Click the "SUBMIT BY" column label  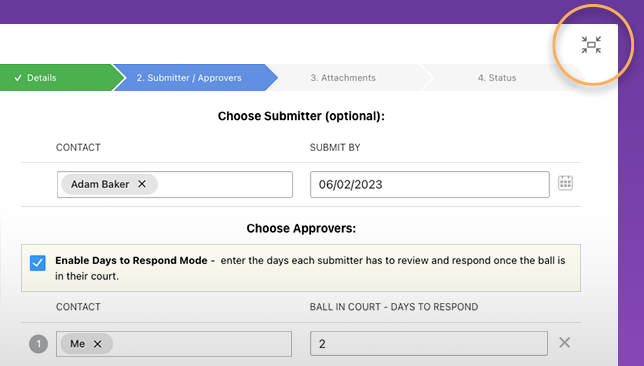click(x=335, y=147)
